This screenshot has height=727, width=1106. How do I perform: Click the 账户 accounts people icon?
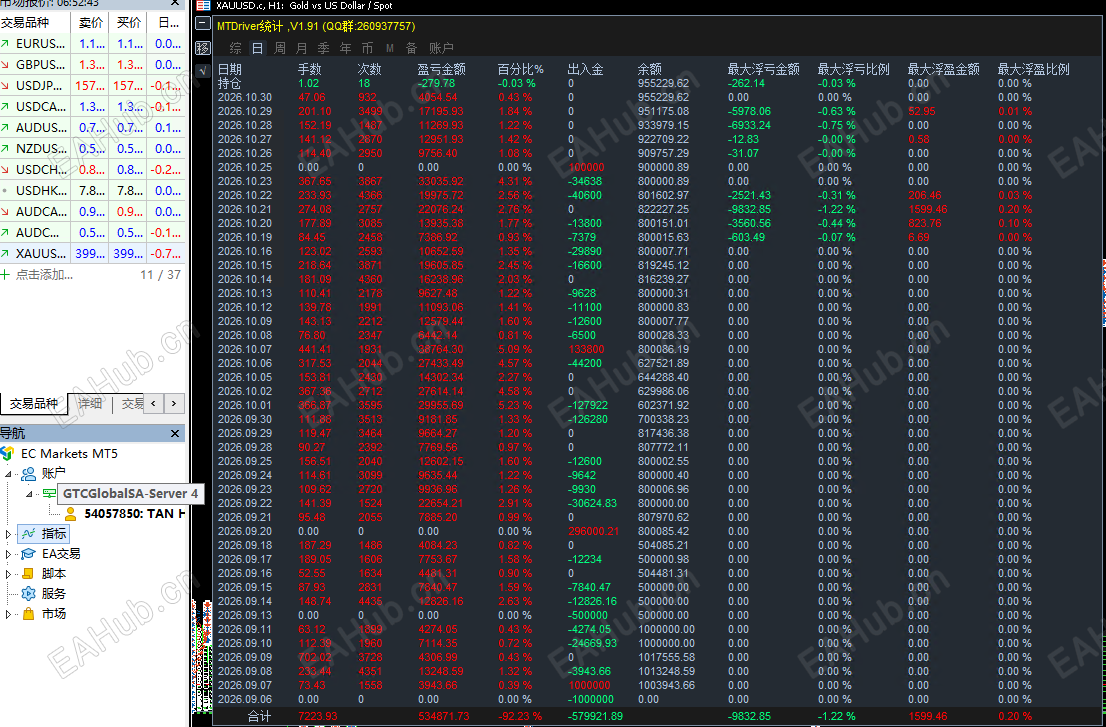28,473
